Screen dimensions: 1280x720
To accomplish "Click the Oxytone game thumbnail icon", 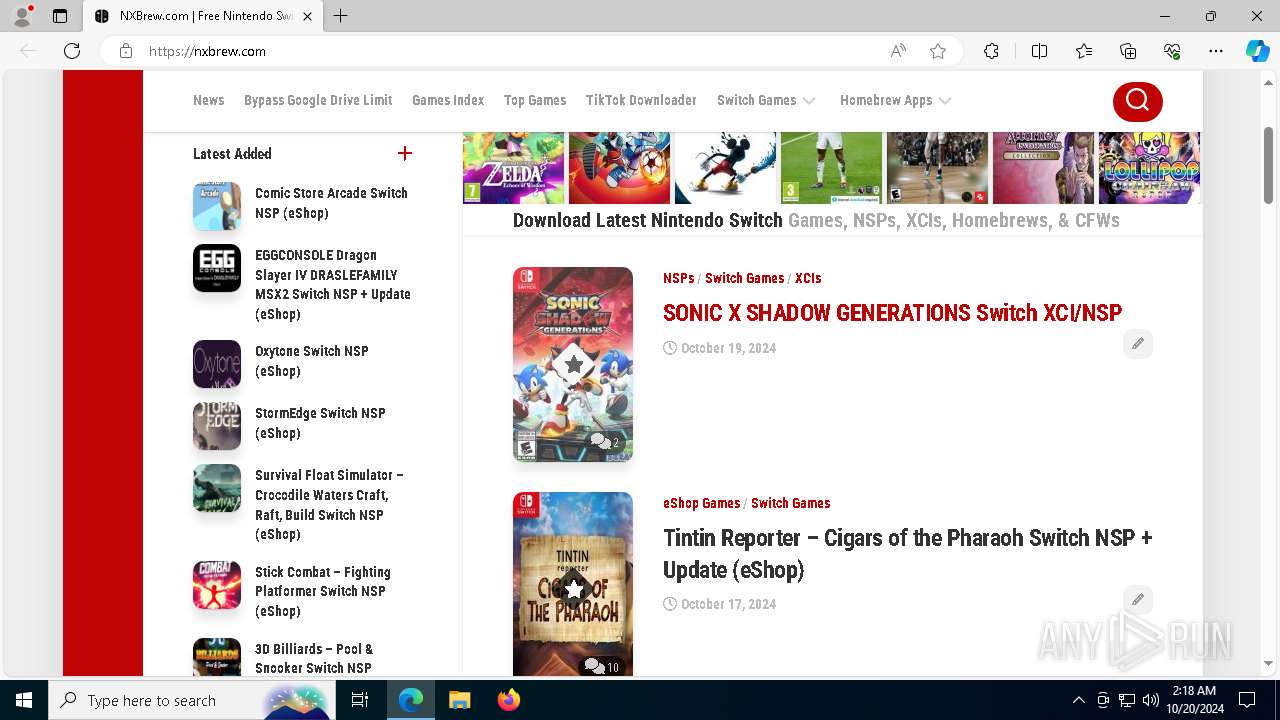I will (x=217, y=364).
